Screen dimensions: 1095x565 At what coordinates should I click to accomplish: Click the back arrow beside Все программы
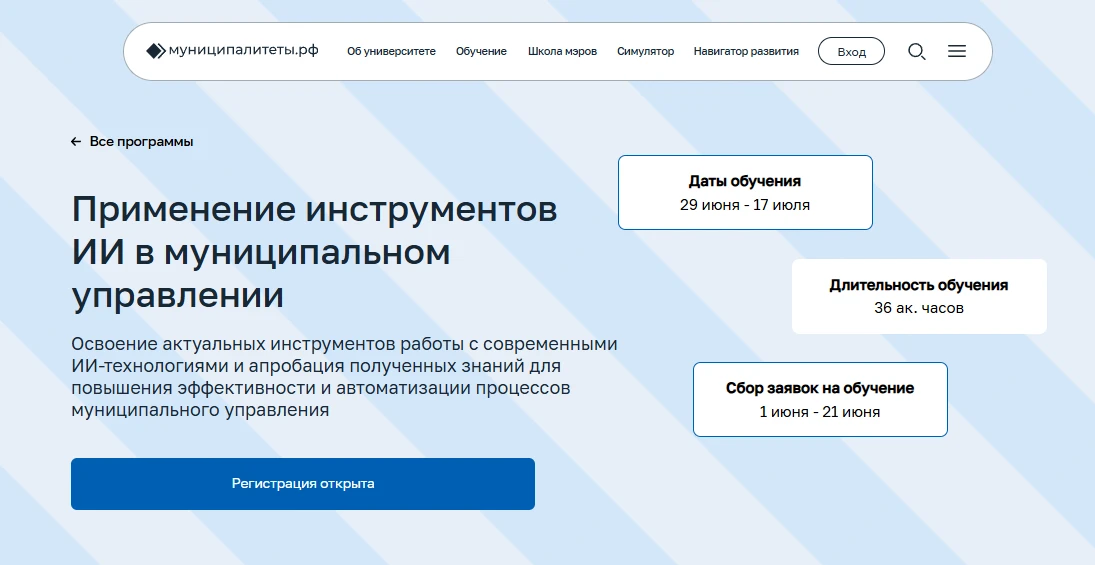(76, 142)
